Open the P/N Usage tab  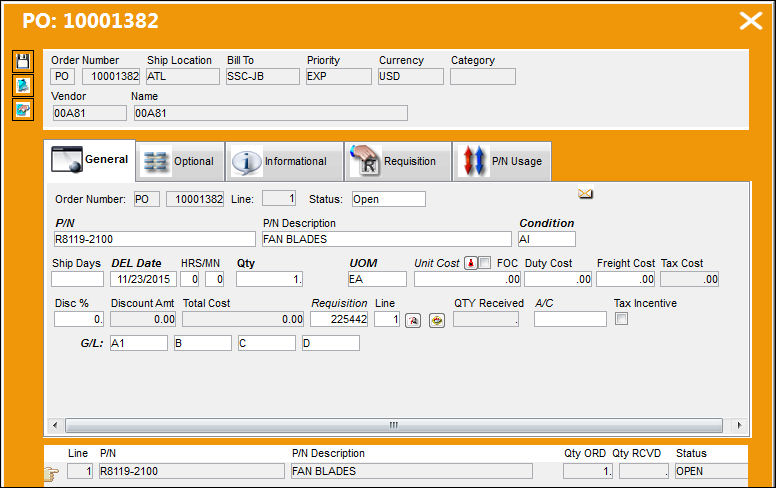(x=502, y=161)
